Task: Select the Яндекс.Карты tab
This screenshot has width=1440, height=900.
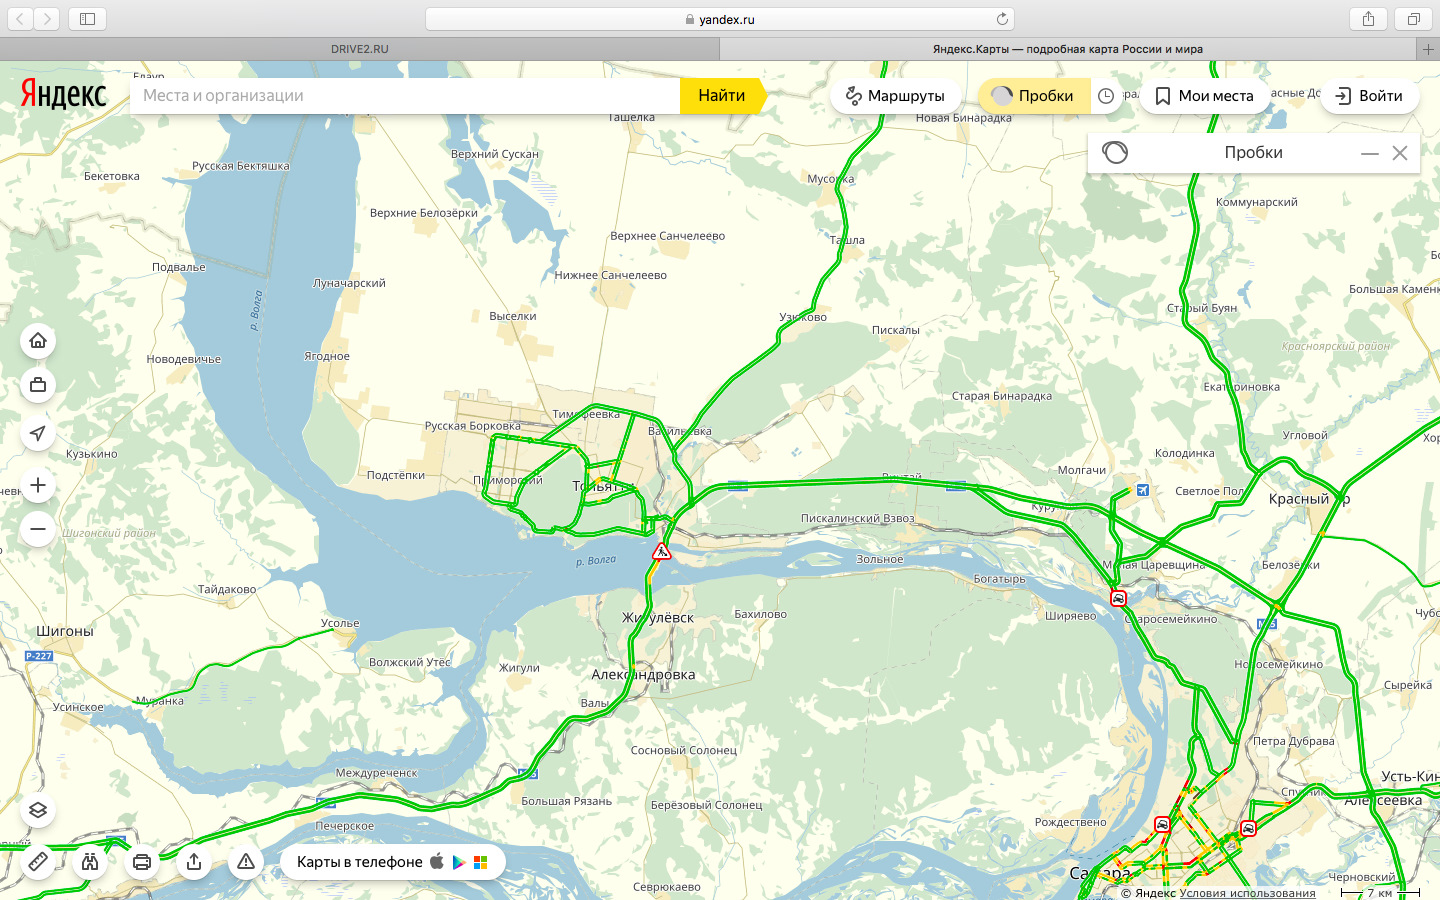Action: 1068,49
